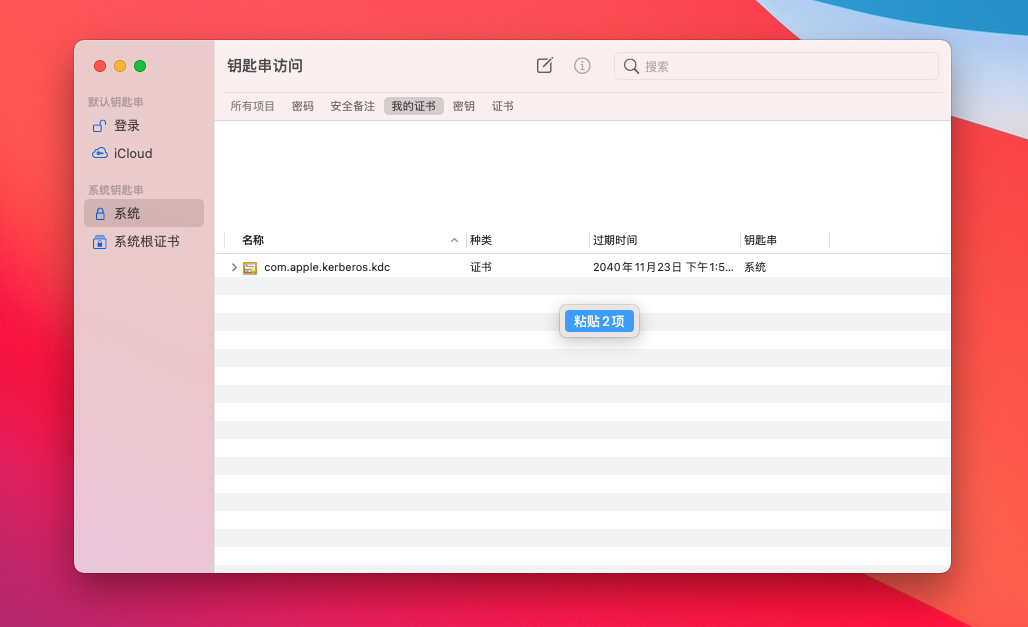Select the 证书 tab
The height and width of the screenshot is (627, 1028).
(502, 106)
